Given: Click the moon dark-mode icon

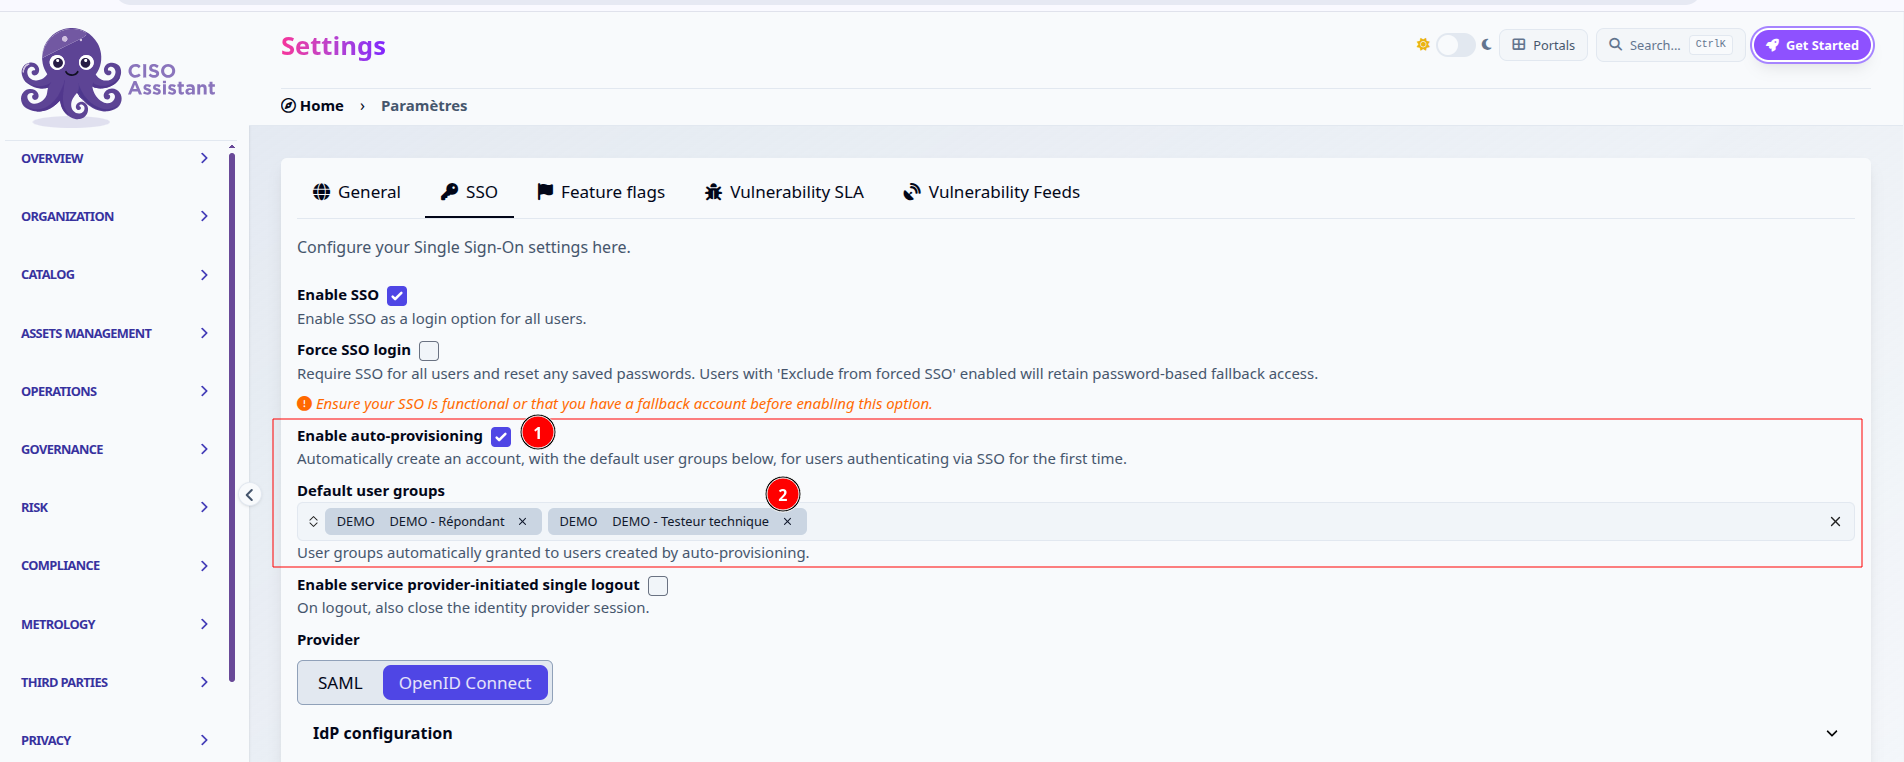Looking at the screenshot, I should pos(1487,45).
